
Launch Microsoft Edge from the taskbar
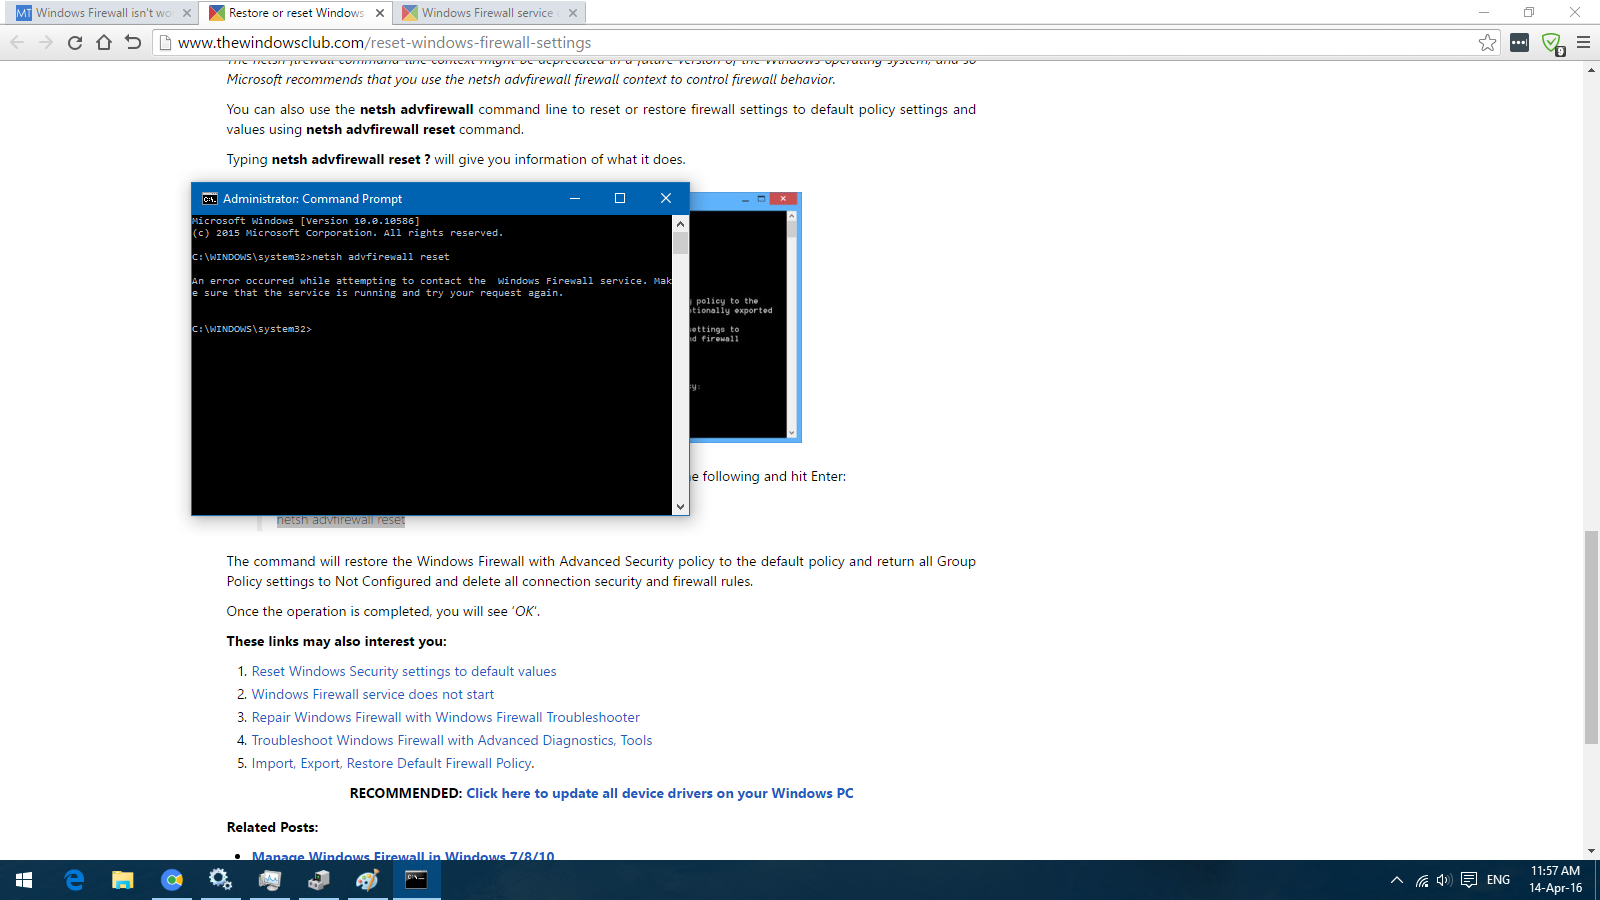pos(74,880)
